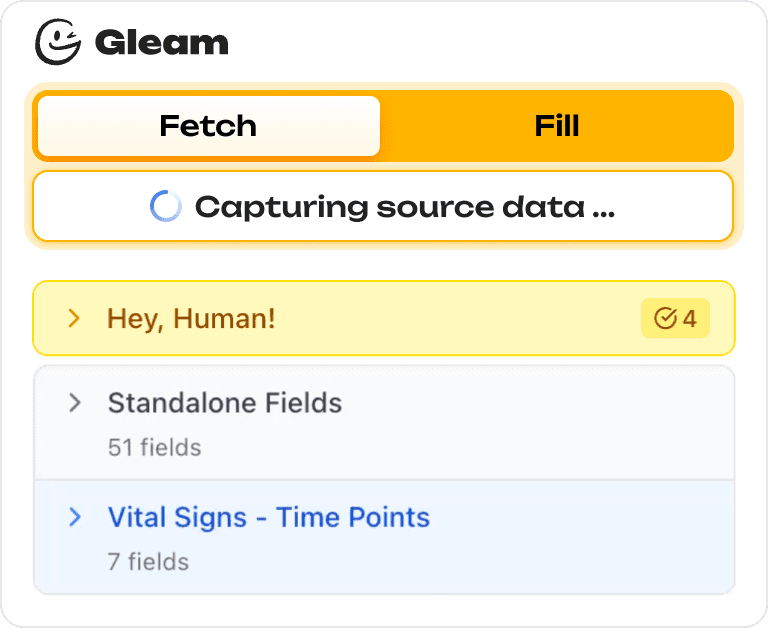Click the Gleam brand name text
Image resolution: width=768 pixels, height=628 pixels.
tap(162, 43)
